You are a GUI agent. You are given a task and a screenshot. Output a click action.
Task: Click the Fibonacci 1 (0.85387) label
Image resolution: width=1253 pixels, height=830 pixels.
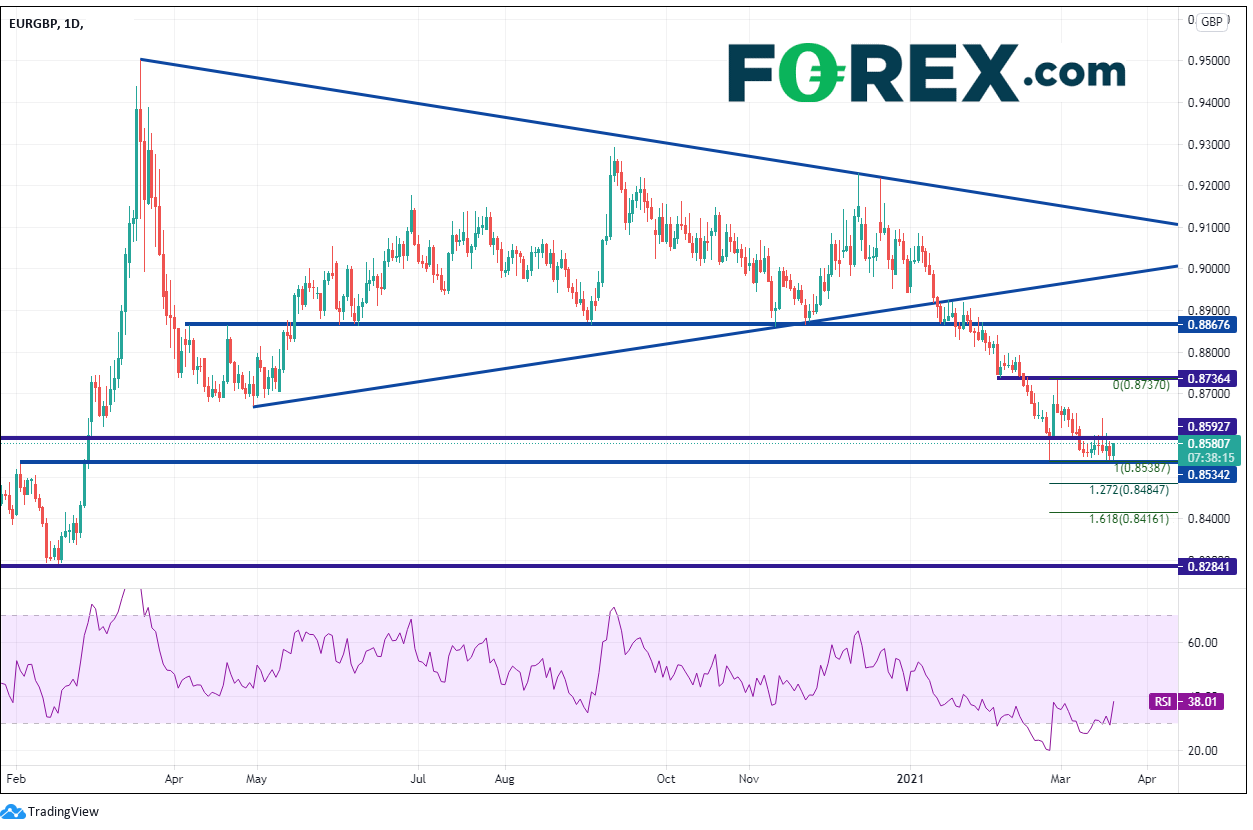pos(1140,468)
